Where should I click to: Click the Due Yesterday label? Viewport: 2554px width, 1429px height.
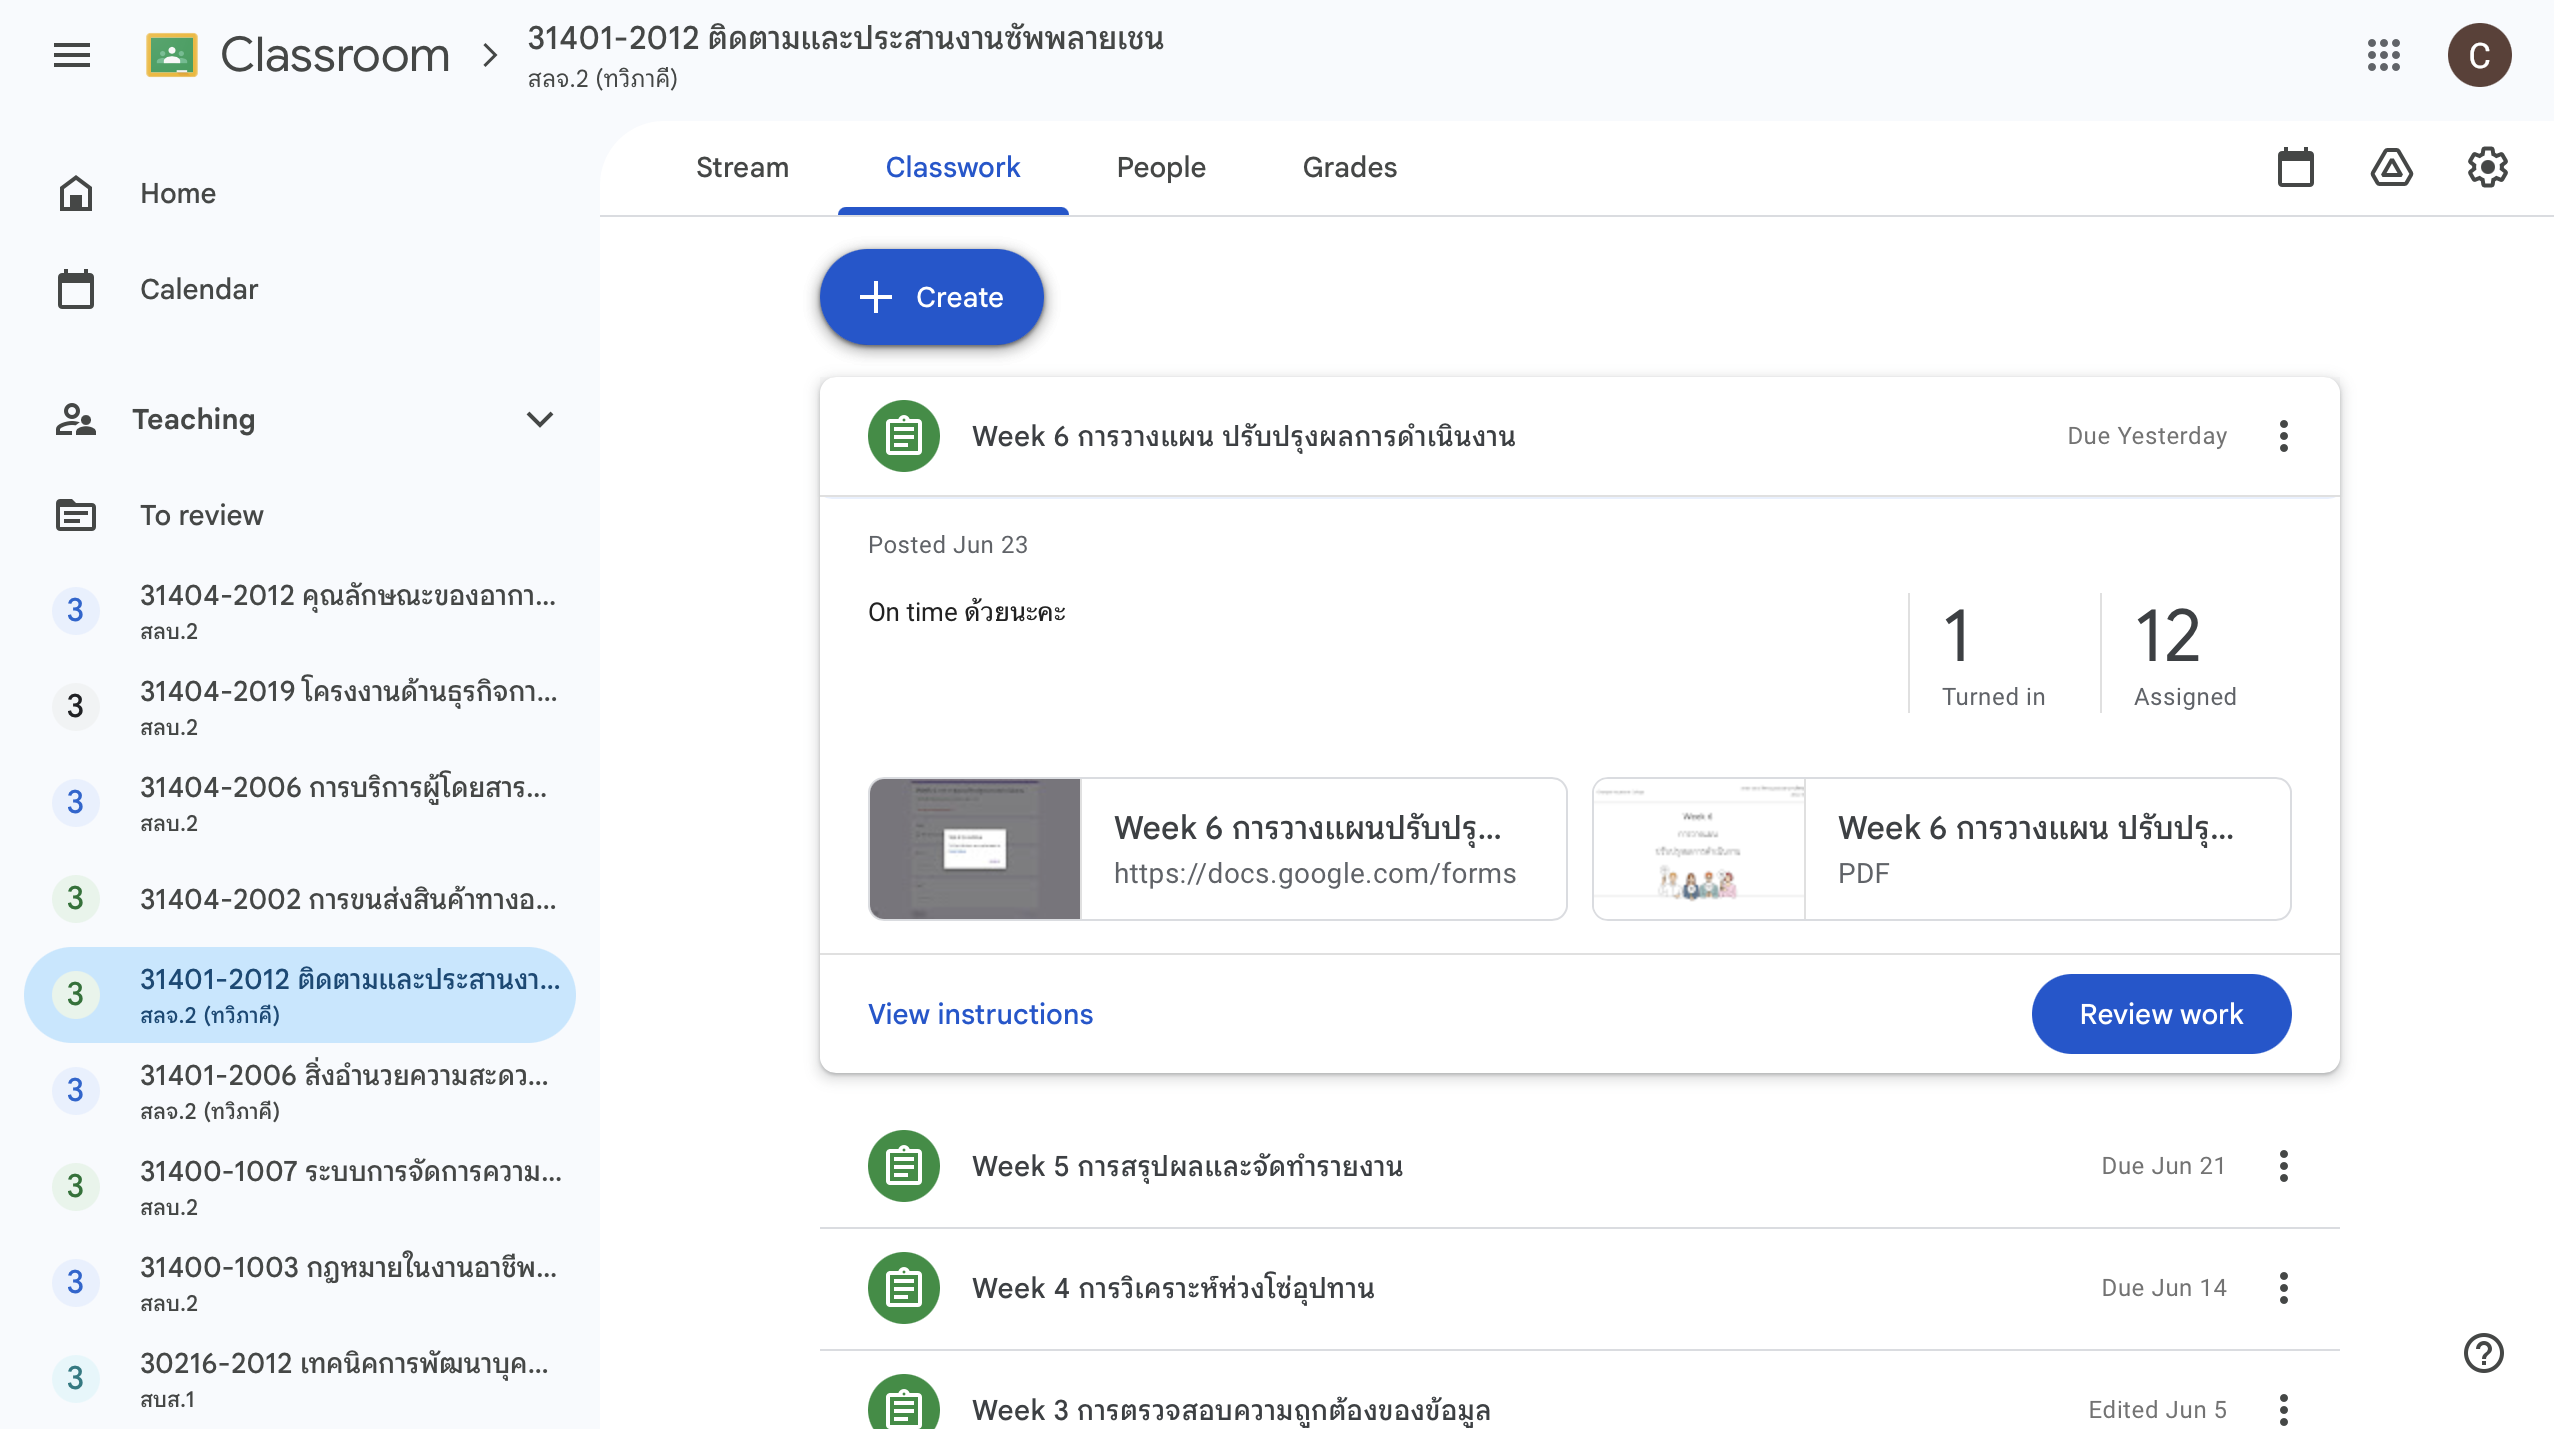point(2147,436)
